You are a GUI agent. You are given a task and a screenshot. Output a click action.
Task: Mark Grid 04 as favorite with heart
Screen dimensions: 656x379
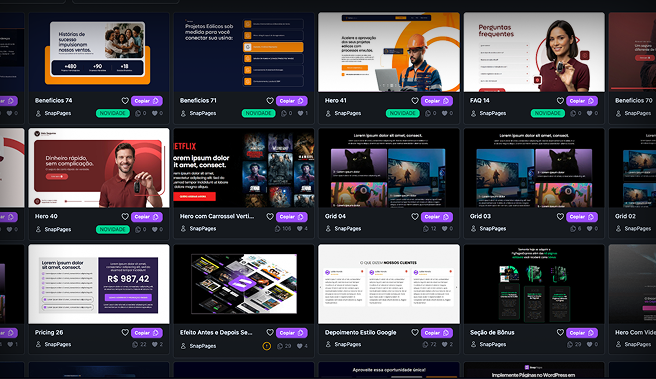point(415,217)
